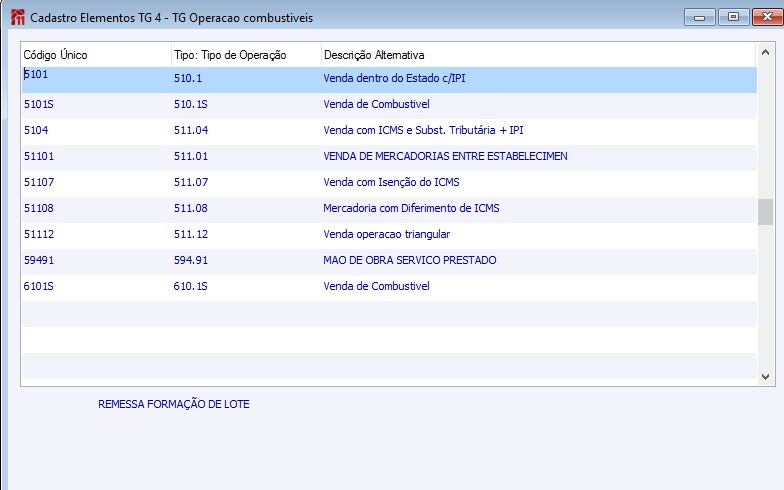Select code cell 5104

(x=36, y=130)
